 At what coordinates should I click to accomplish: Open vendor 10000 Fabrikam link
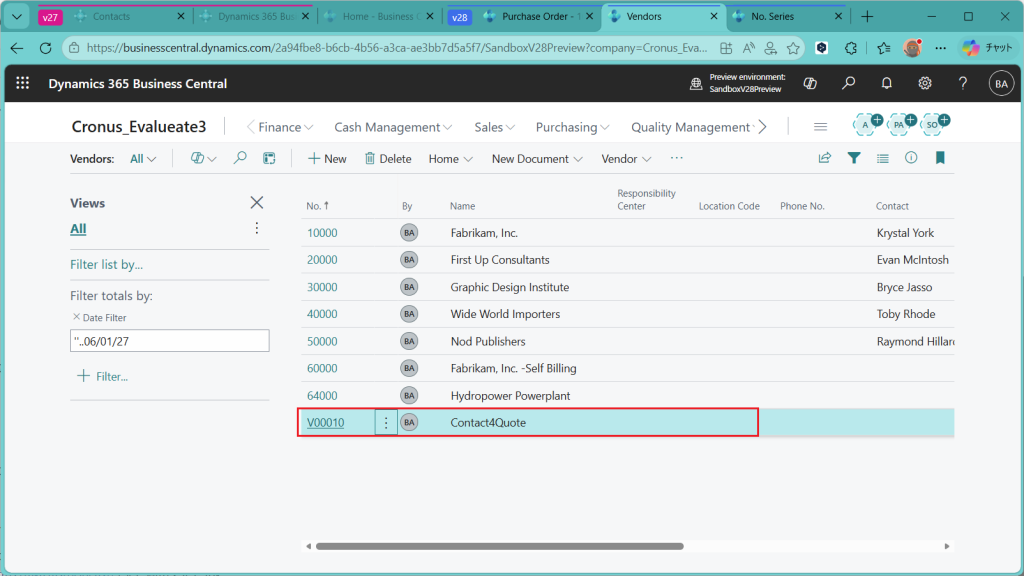coord(322,233)
